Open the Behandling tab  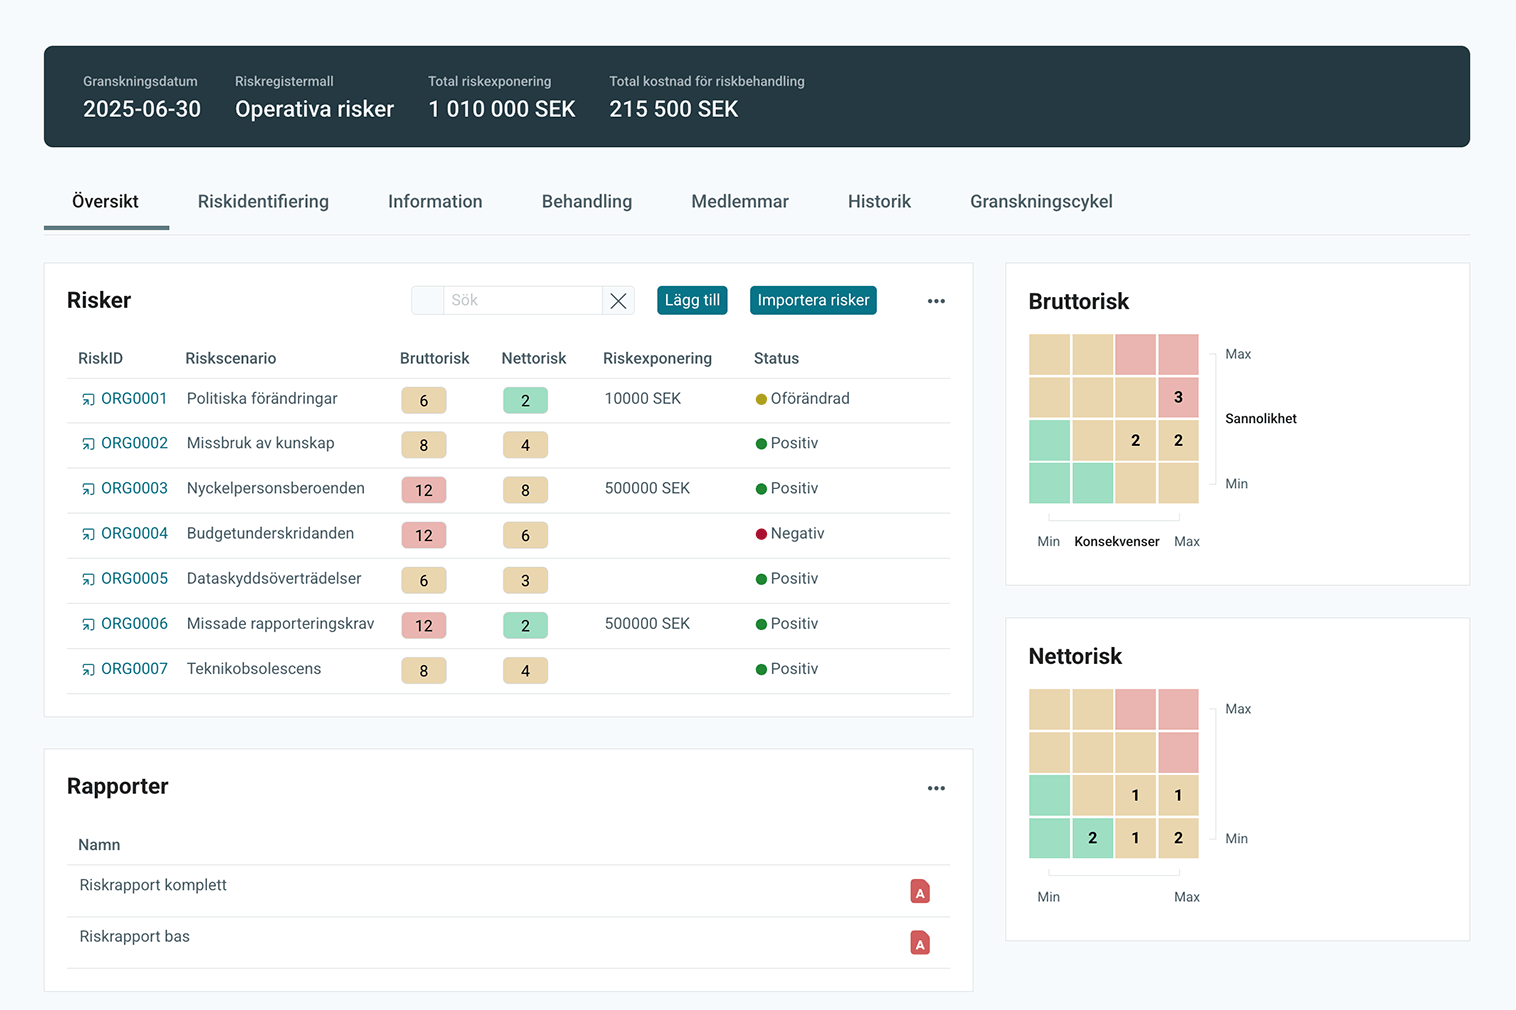tap(586, 202)
